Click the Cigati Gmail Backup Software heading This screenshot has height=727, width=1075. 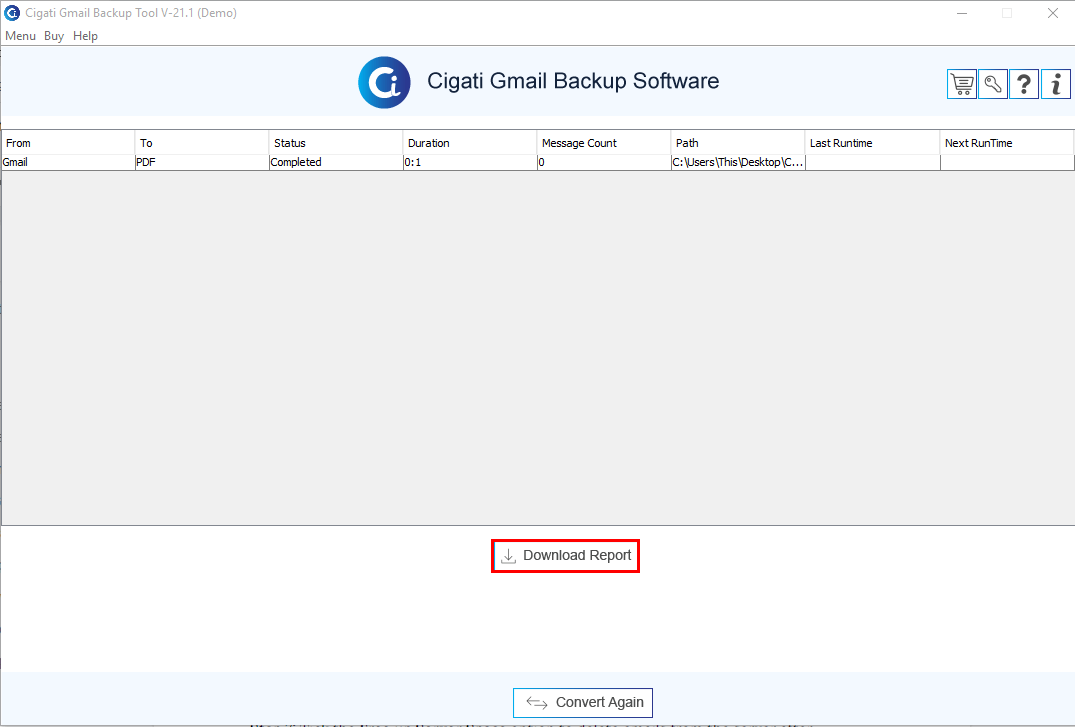click(573, 81)
